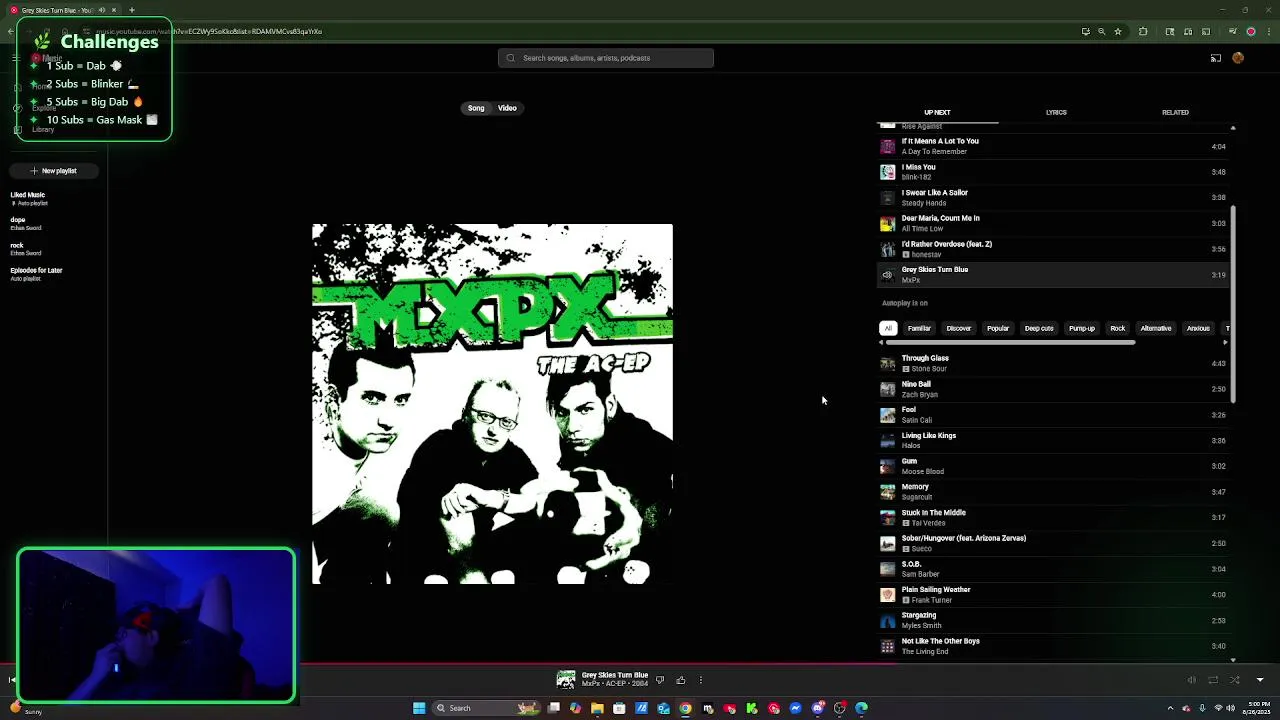Click the song progress bar
Viewport: 1280px width, 720px height.
coord(640,663)
